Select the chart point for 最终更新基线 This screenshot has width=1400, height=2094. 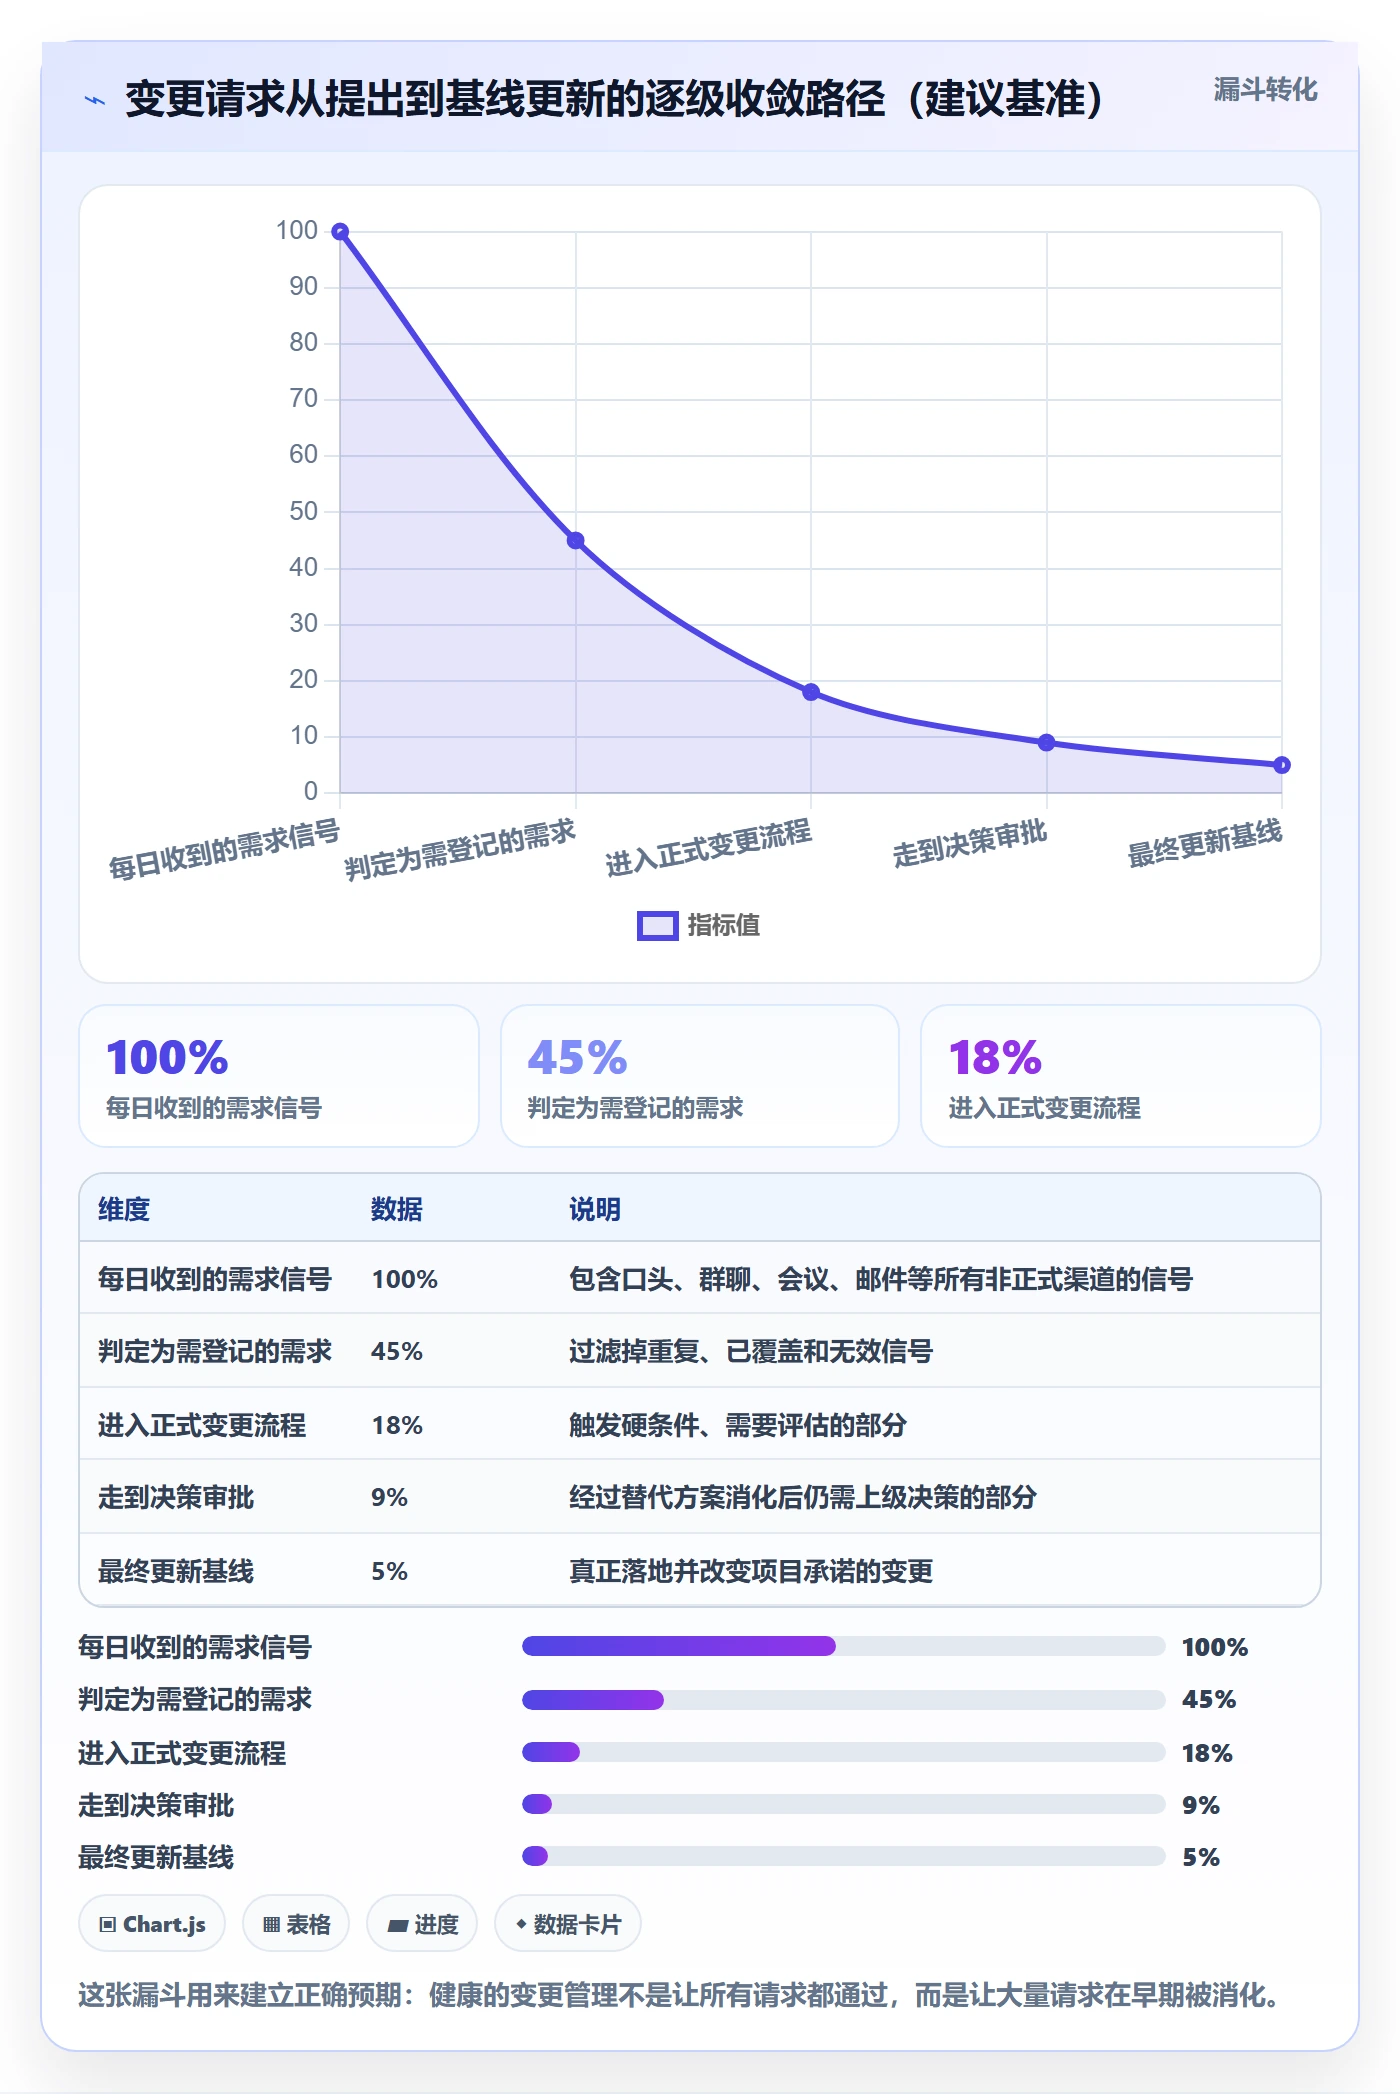(1282, 765)
